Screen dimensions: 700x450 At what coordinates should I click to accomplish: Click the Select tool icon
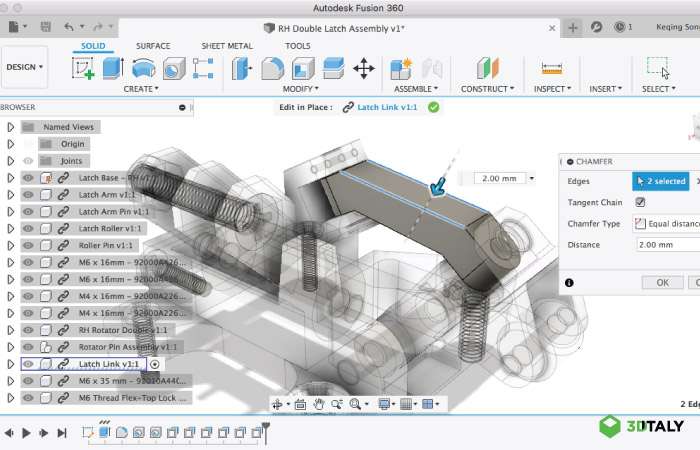click(x=658, y=68)
